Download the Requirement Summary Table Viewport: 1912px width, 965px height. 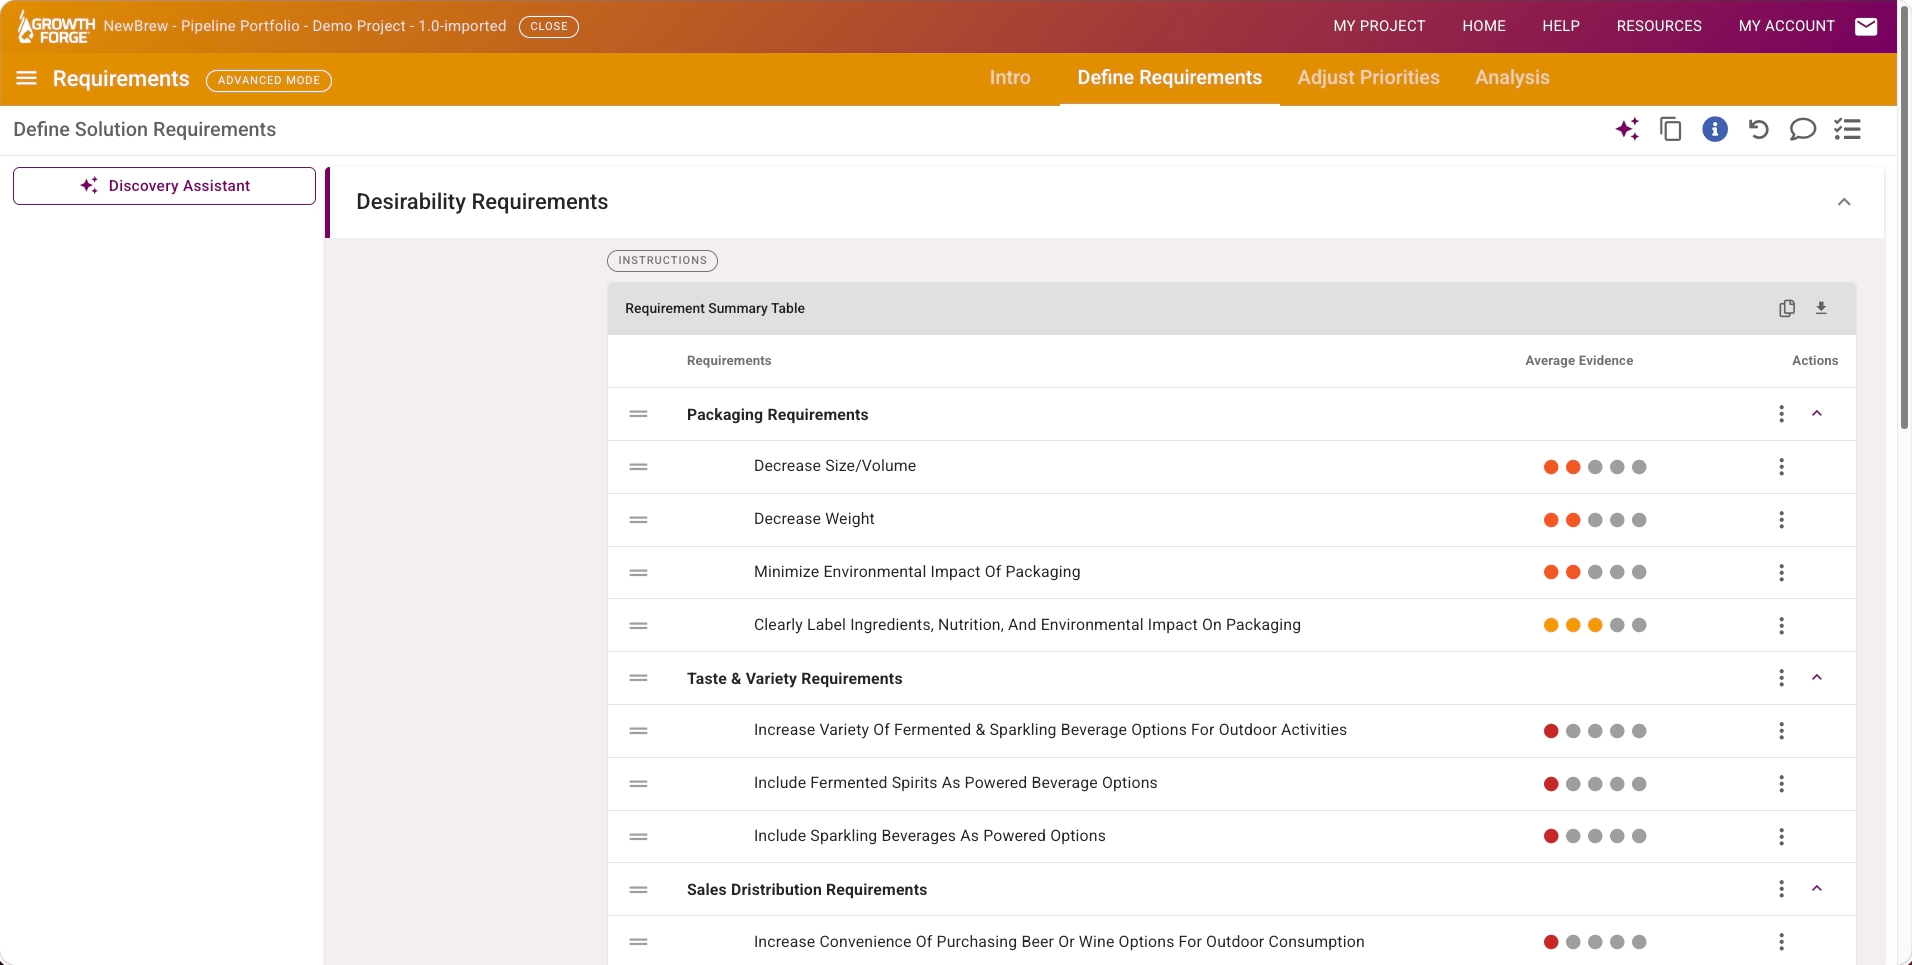(1821, 308)
